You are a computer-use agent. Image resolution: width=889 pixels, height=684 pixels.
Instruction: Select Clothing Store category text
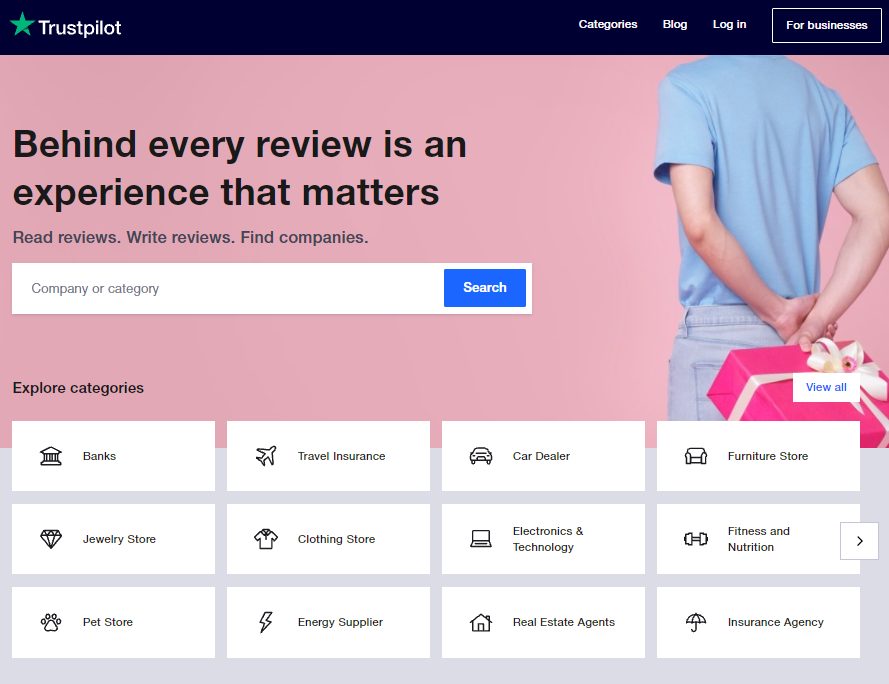(336, 539)
